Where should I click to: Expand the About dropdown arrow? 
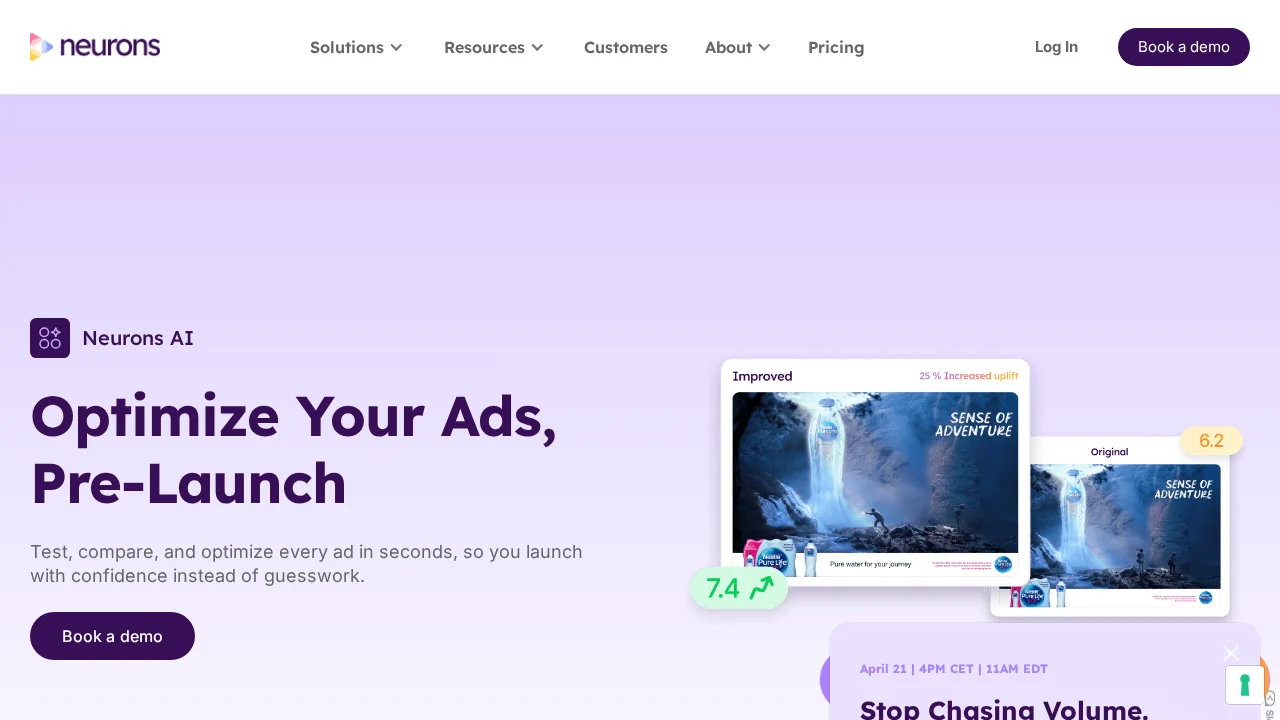pos(764,47)
